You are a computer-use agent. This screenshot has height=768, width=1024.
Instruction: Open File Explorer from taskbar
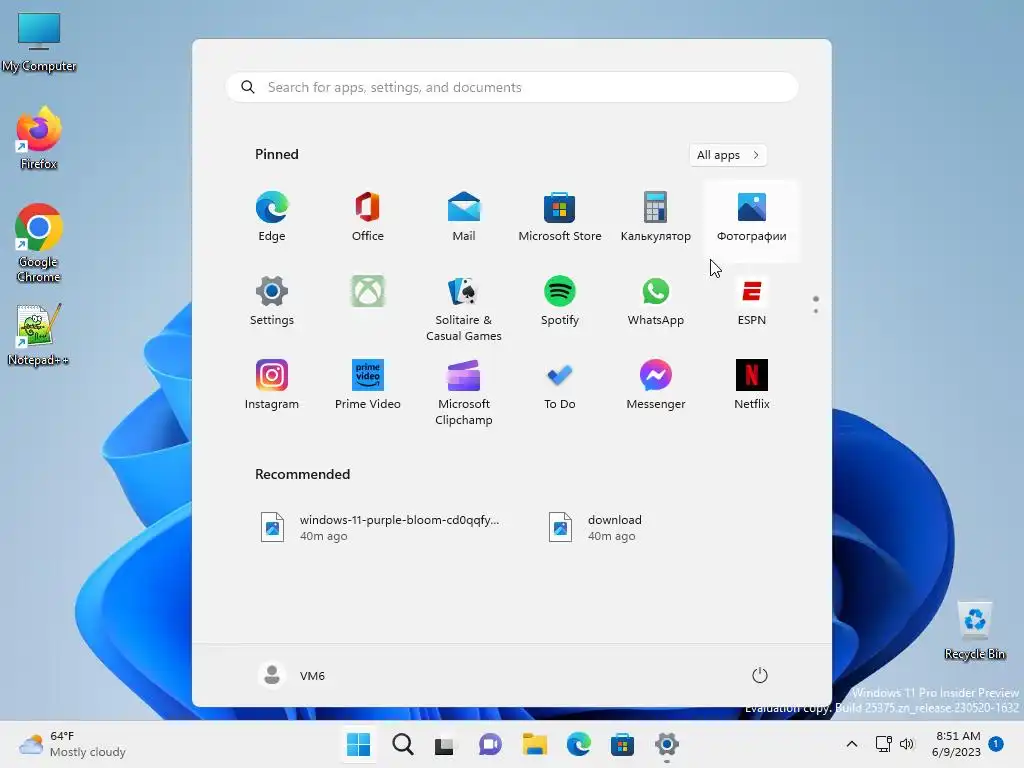tap(534, 744)
